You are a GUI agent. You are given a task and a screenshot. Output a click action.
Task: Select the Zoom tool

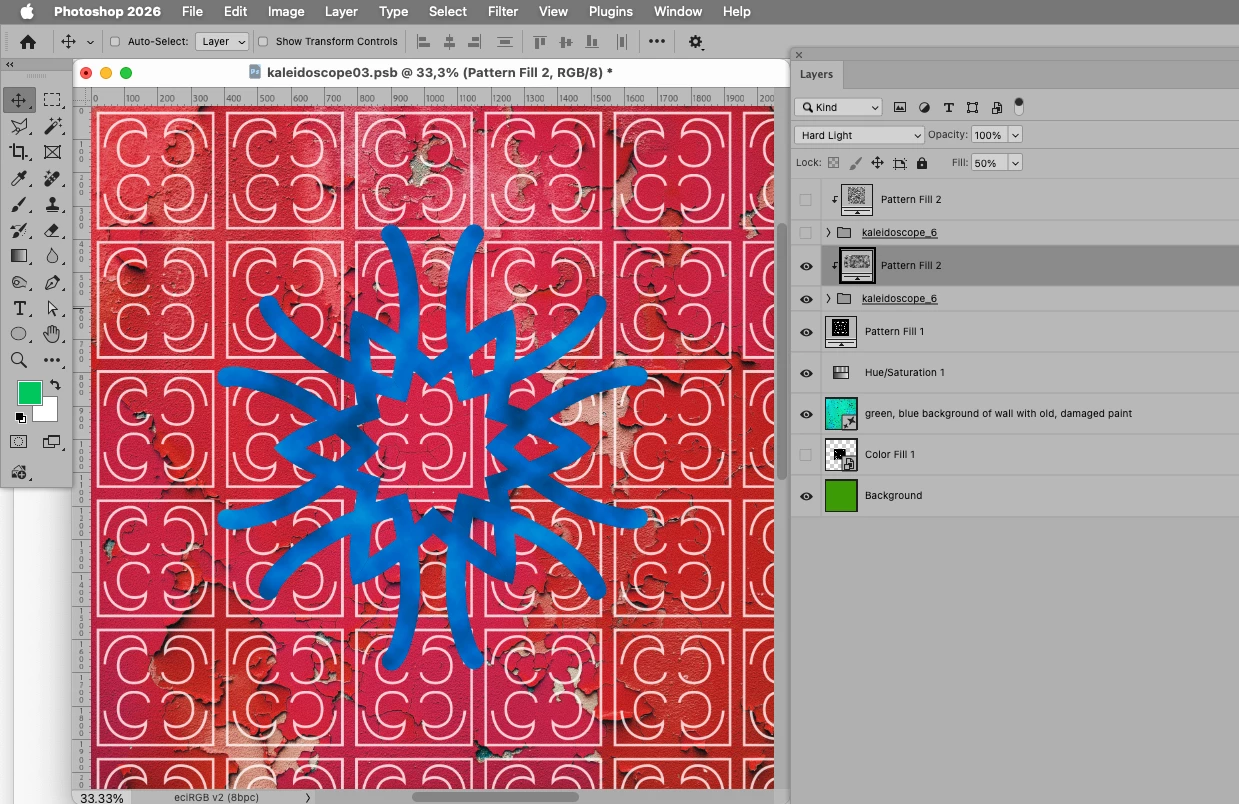[19, 360]
